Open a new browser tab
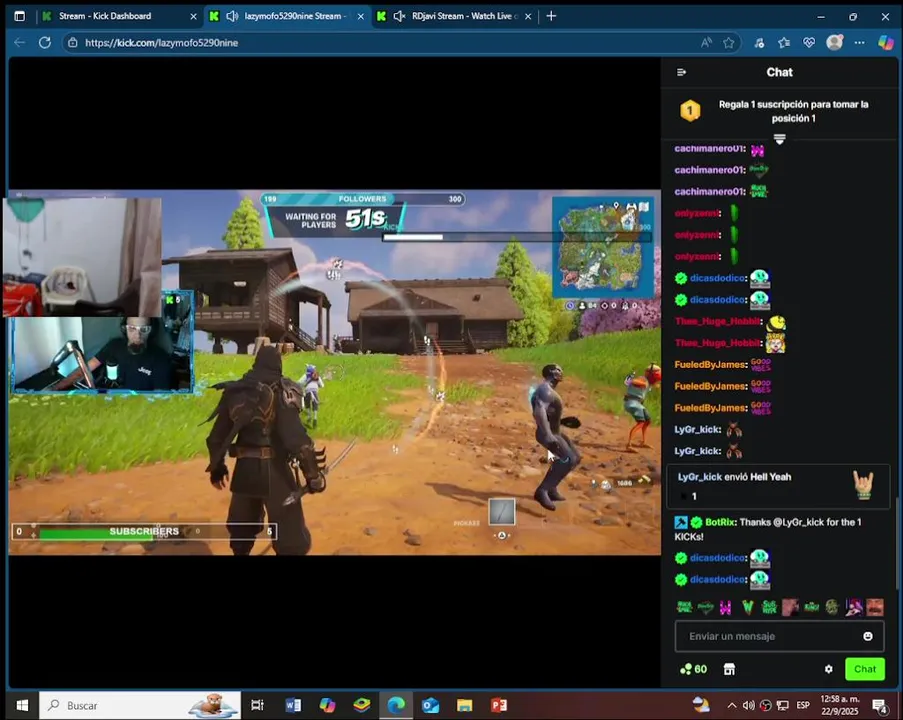Screen dimensions: 903x720 551,16
